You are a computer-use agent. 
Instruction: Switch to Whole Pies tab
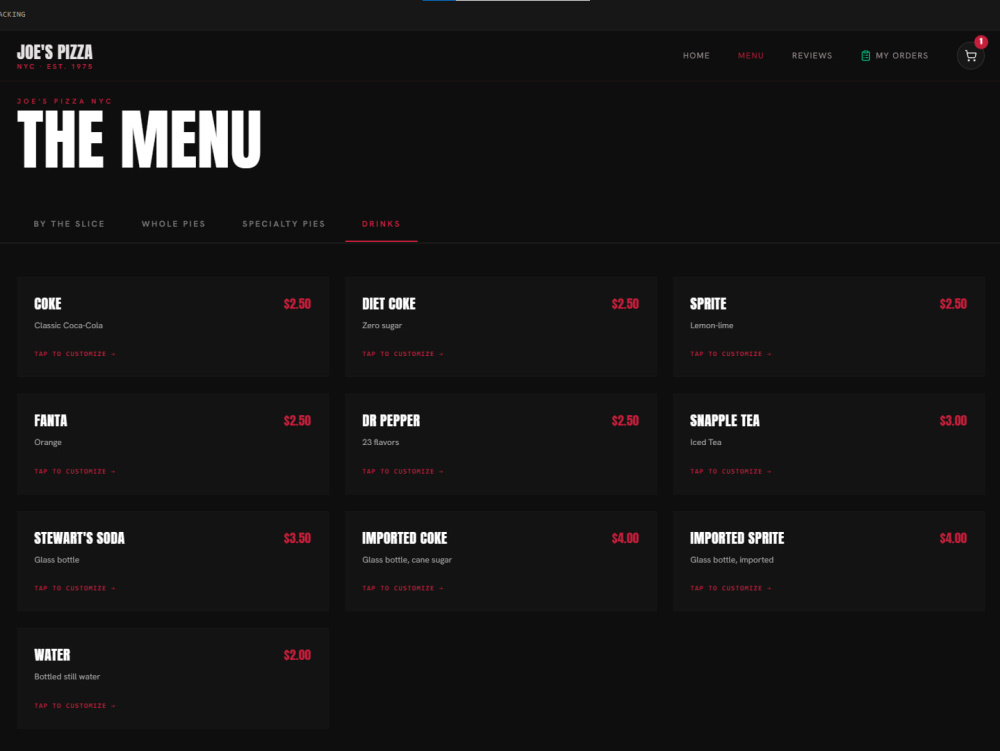pos(173,224)
